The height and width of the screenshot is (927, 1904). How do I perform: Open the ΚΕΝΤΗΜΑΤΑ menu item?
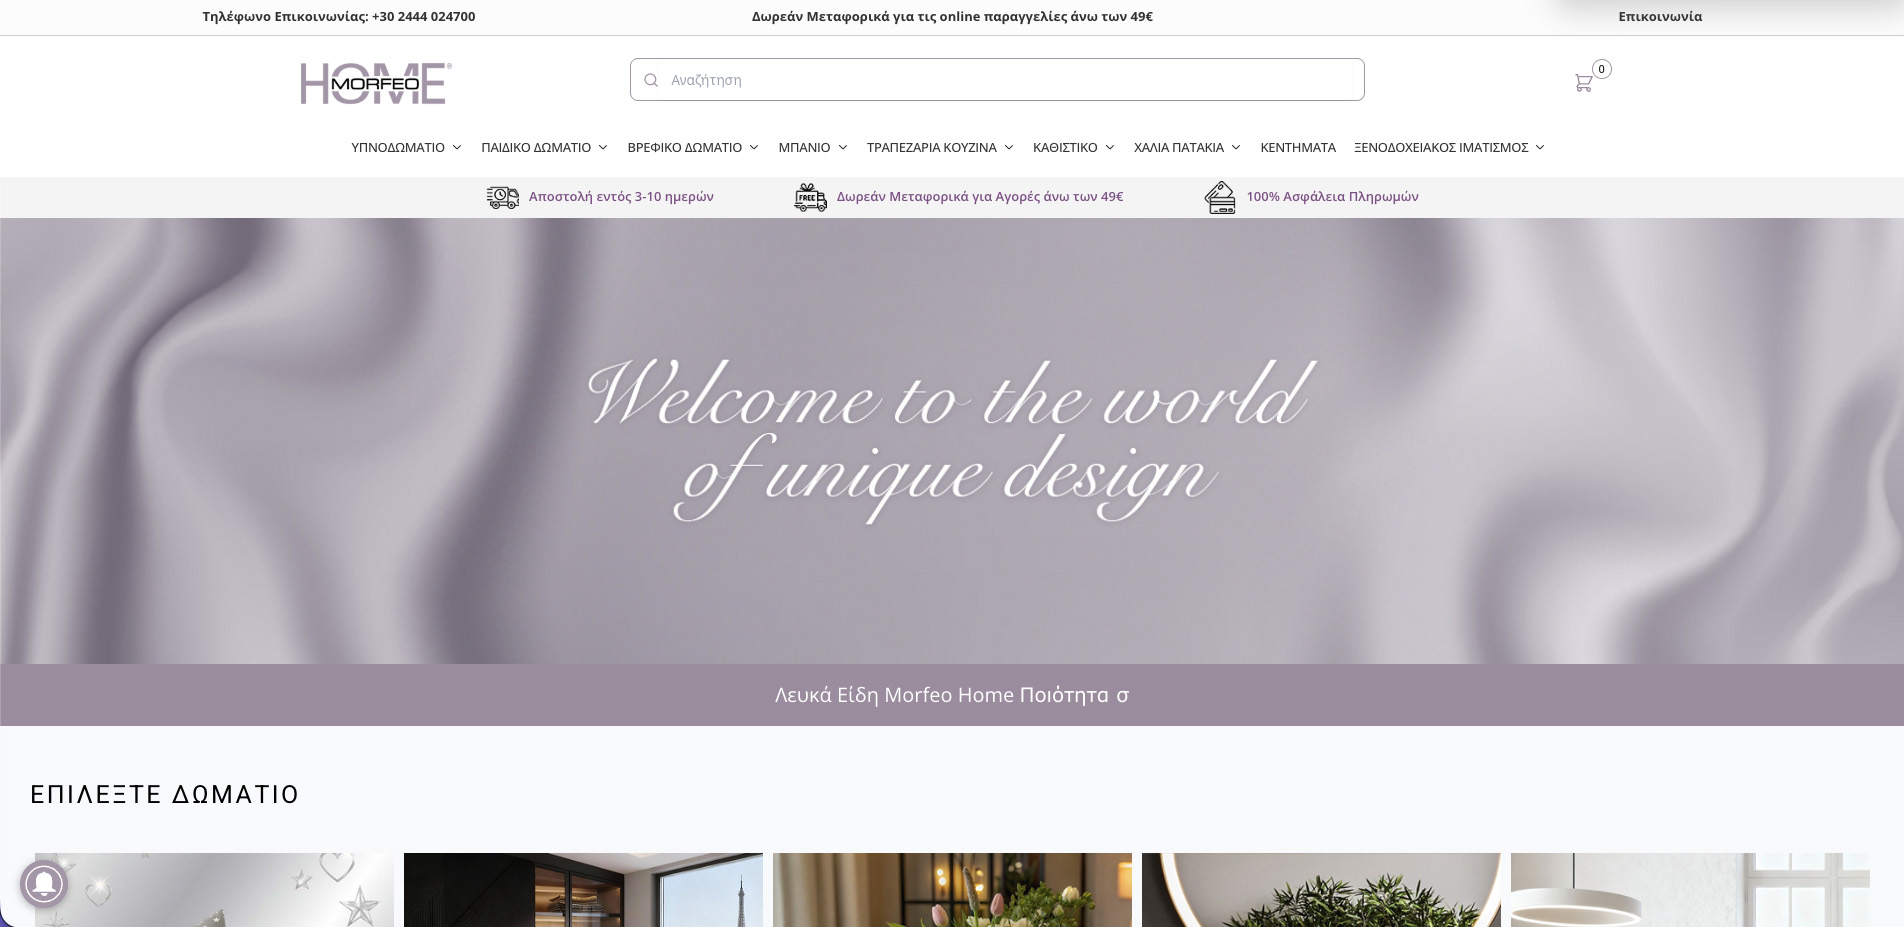tap(1298, 147)
